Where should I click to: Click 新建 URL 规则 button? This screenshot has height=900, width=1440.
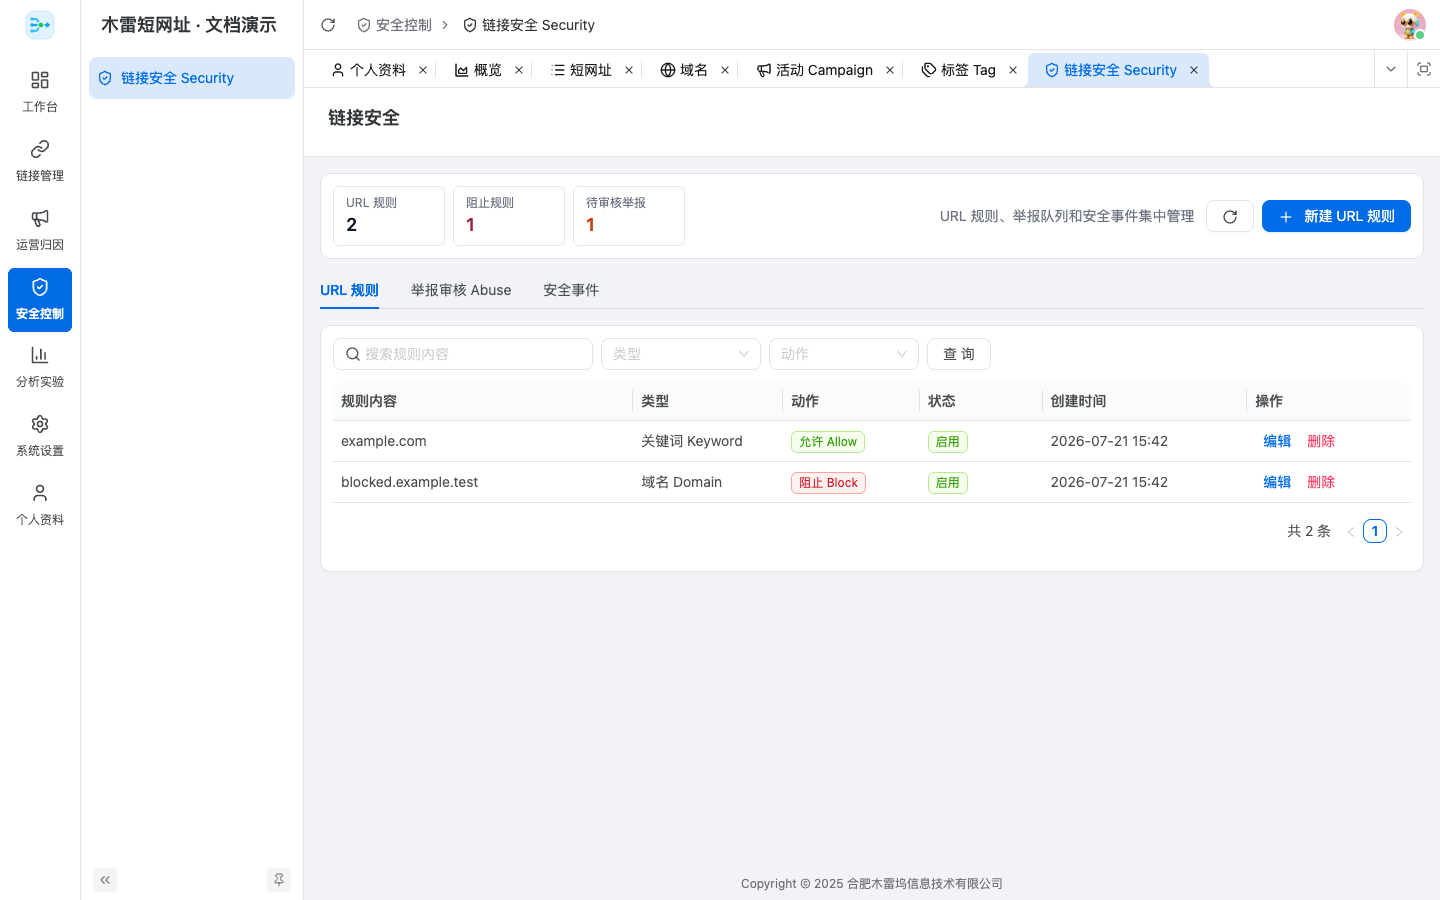pos(1336,216)
